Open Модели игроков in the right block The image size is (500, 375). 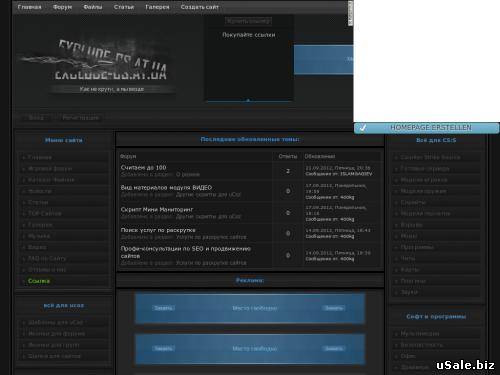tap(424, 180)
